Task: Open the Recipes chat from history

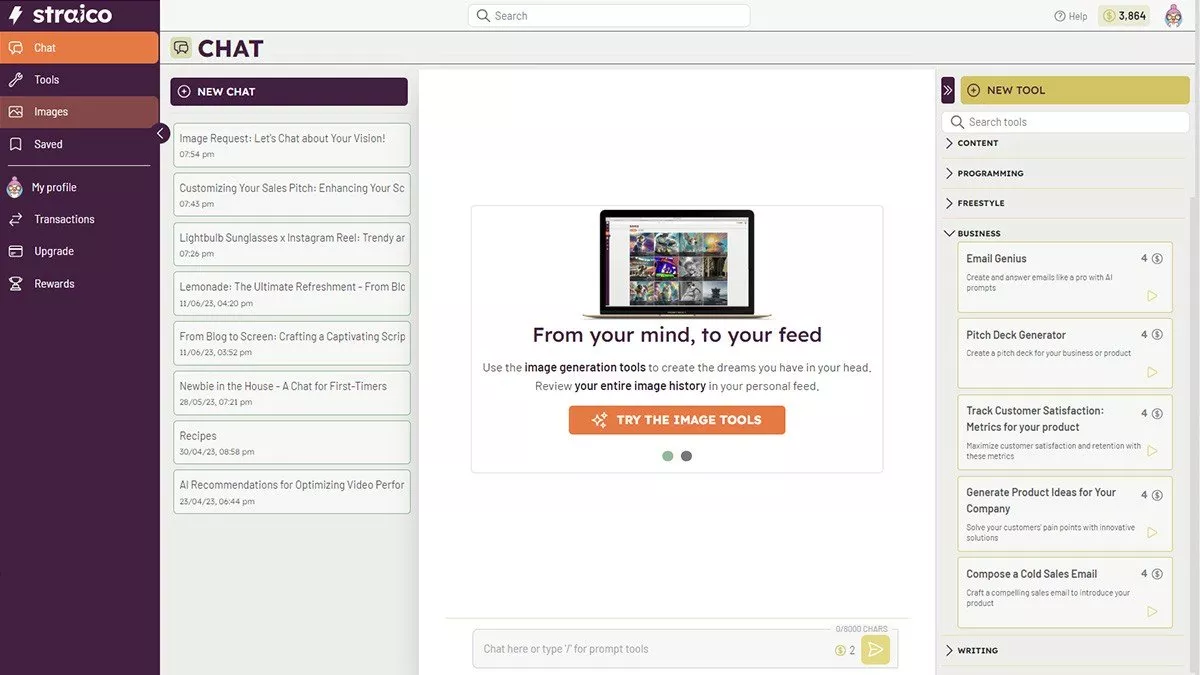Action: click(291, 442)
